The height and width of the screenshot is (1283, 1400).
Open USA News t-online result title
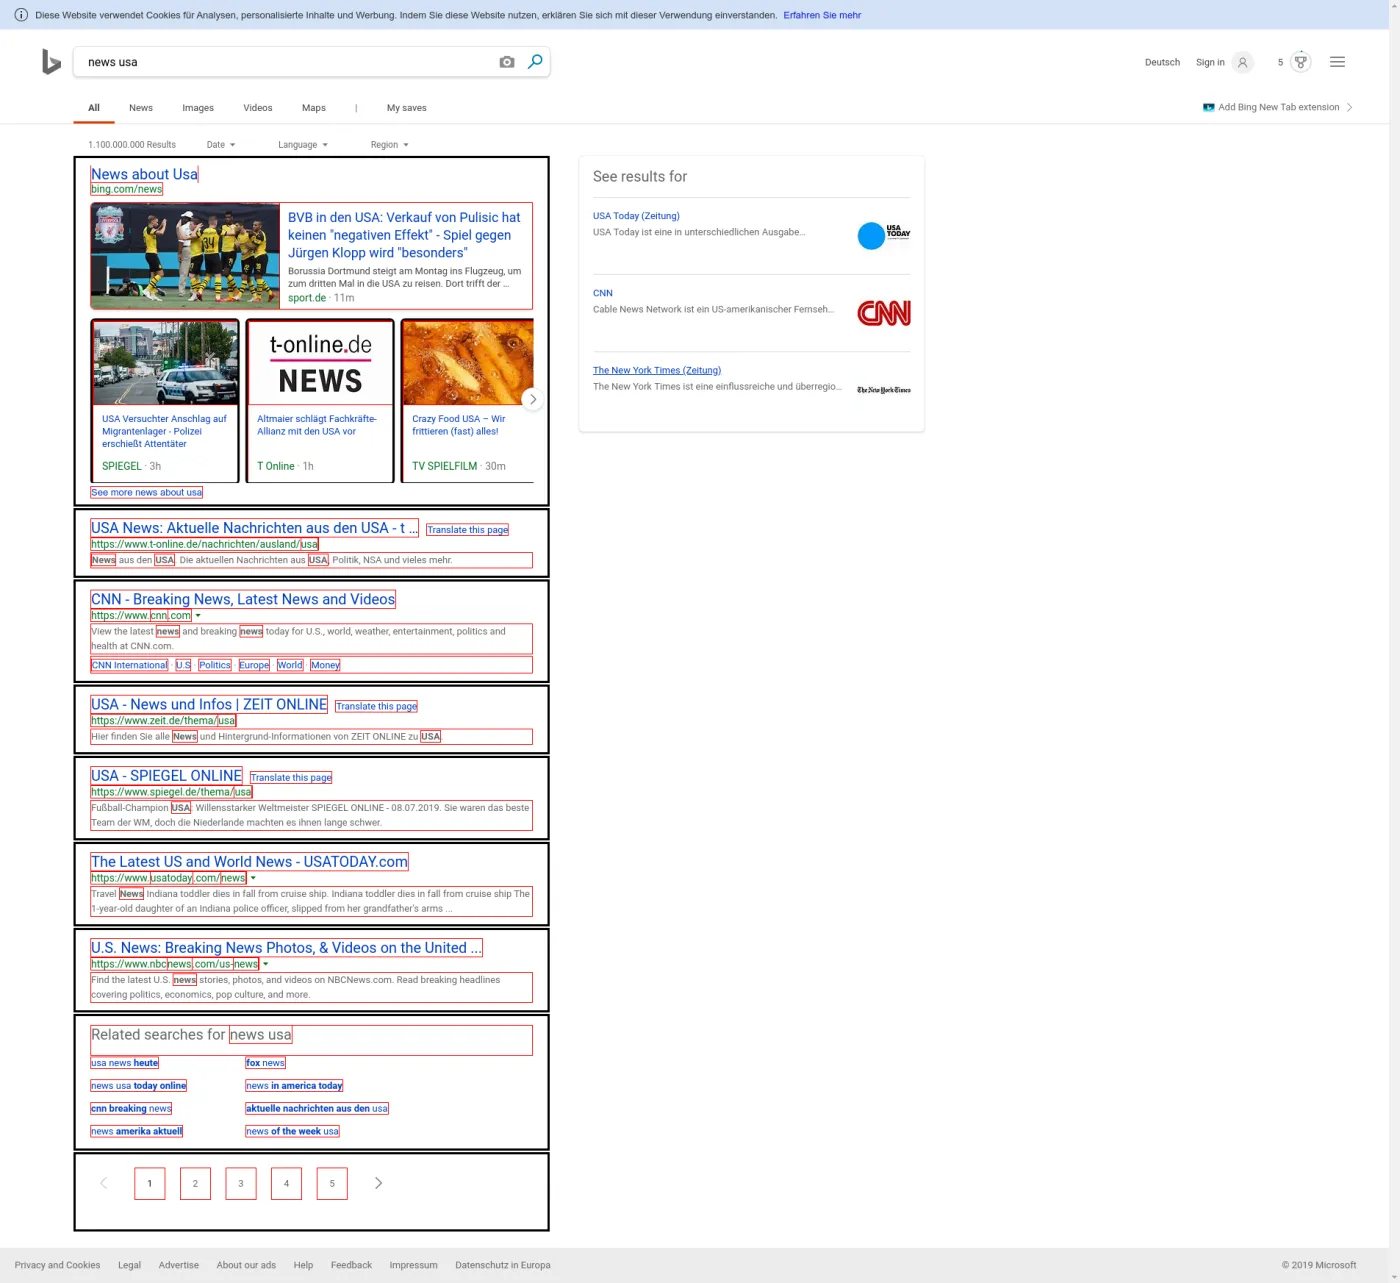[254, 528]
